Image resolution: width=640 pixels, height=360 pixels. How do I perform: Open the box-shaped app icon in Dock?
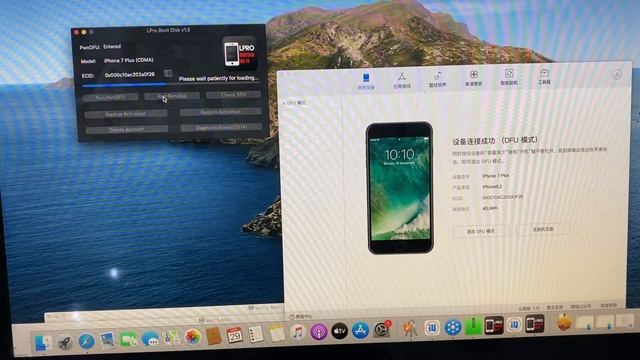pyautogui.click(x=564, y=322)
